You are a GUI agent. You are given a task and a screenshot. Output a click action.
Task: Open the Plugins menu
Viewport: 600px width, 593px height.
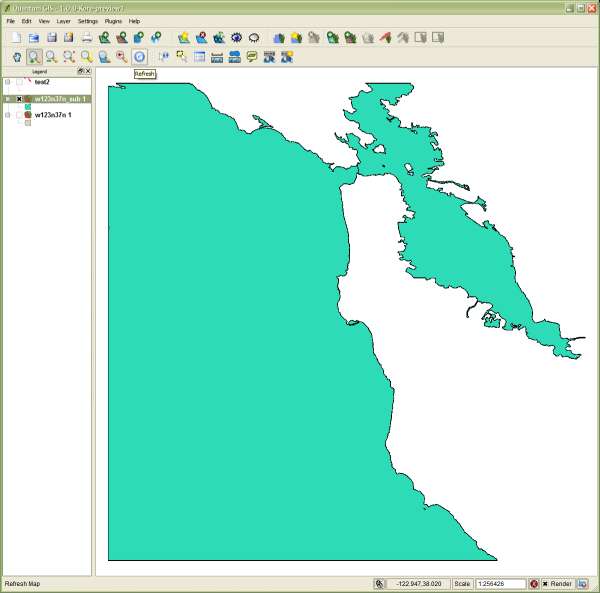click(113, 21)
